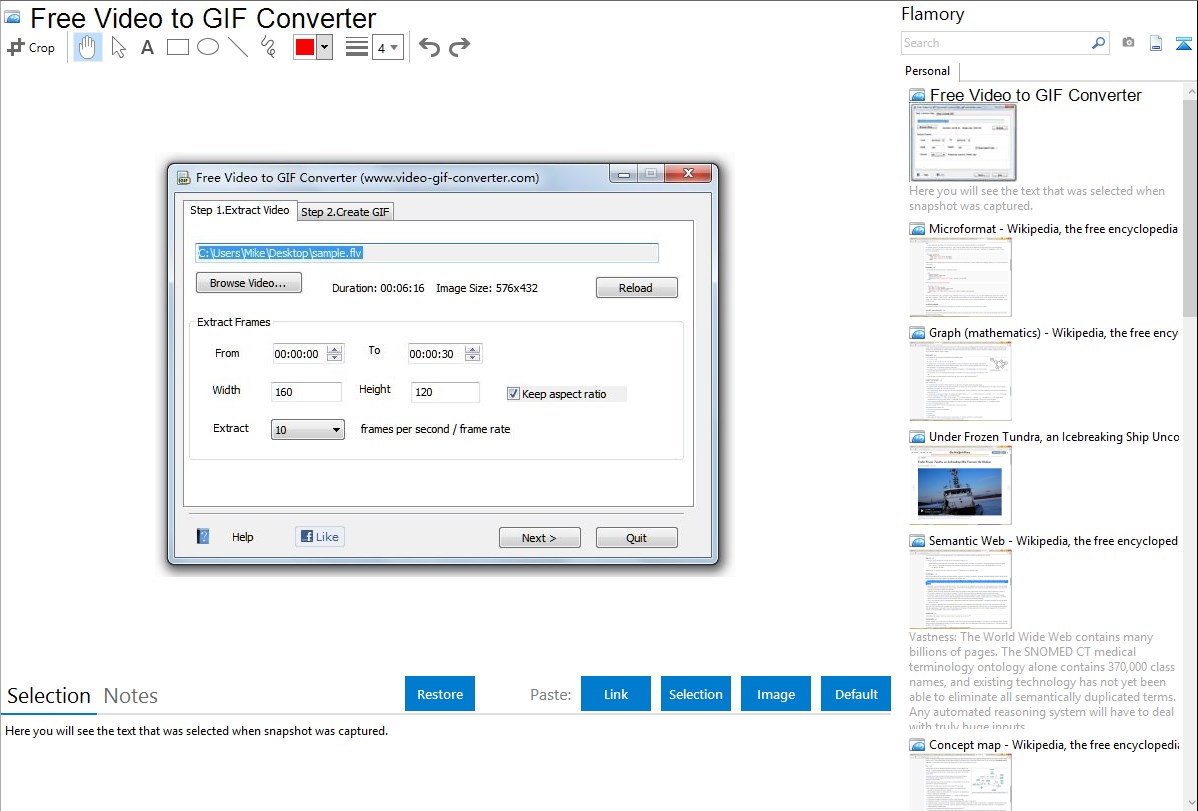Switch to Step 1.Extract Video tab

(x=239, y=210)
